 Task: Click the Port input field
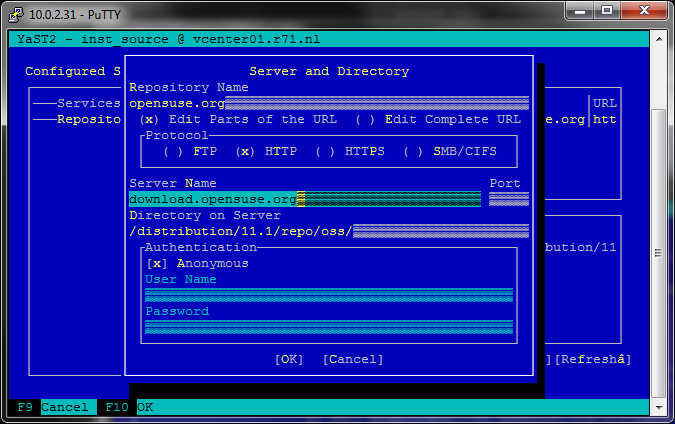pyautogui.click(x=509, y=199)
